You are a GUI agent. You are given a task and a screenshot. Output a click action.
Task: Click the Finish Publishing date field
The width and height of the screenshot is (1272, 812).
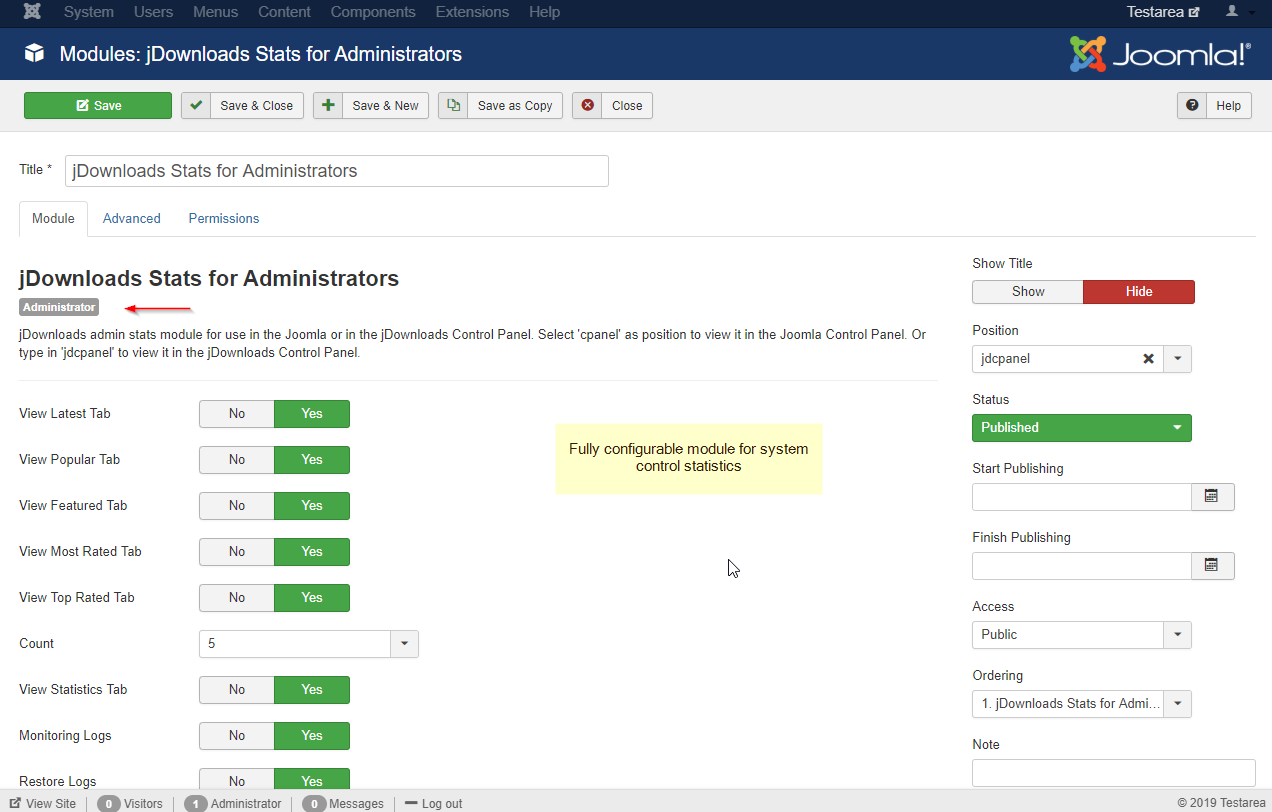pyautogui.click(x=1082, y=566)
